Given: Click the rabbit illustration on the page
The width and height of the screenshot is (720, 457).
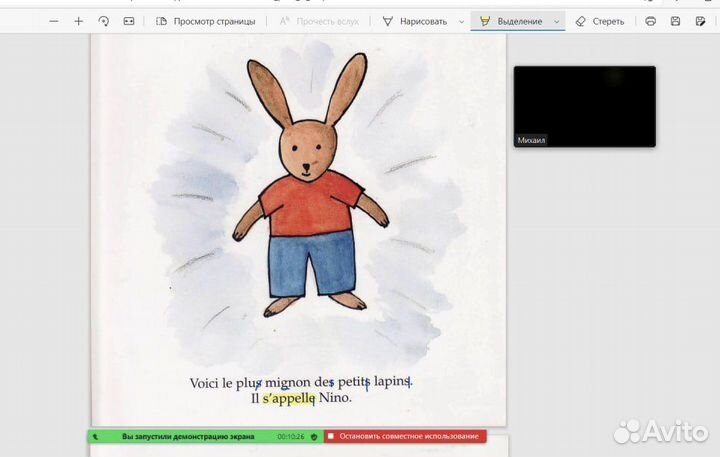Looking at the screenshot, I should 309,184.
